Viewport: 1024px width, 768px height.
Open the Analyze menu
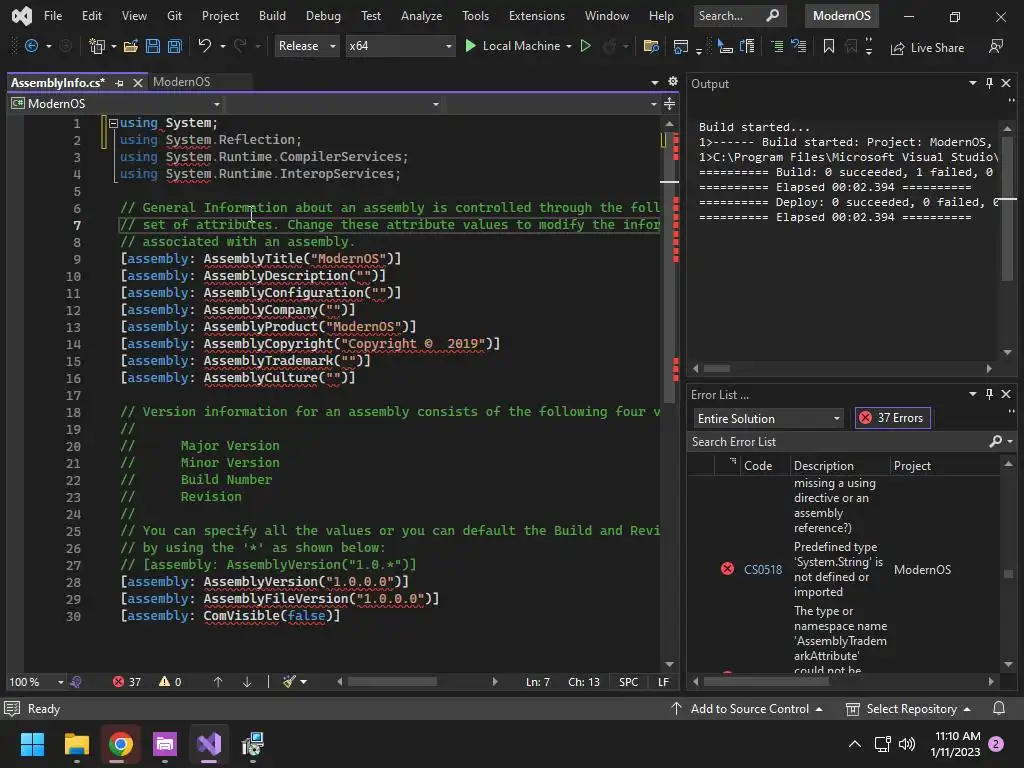pos(421,16)
